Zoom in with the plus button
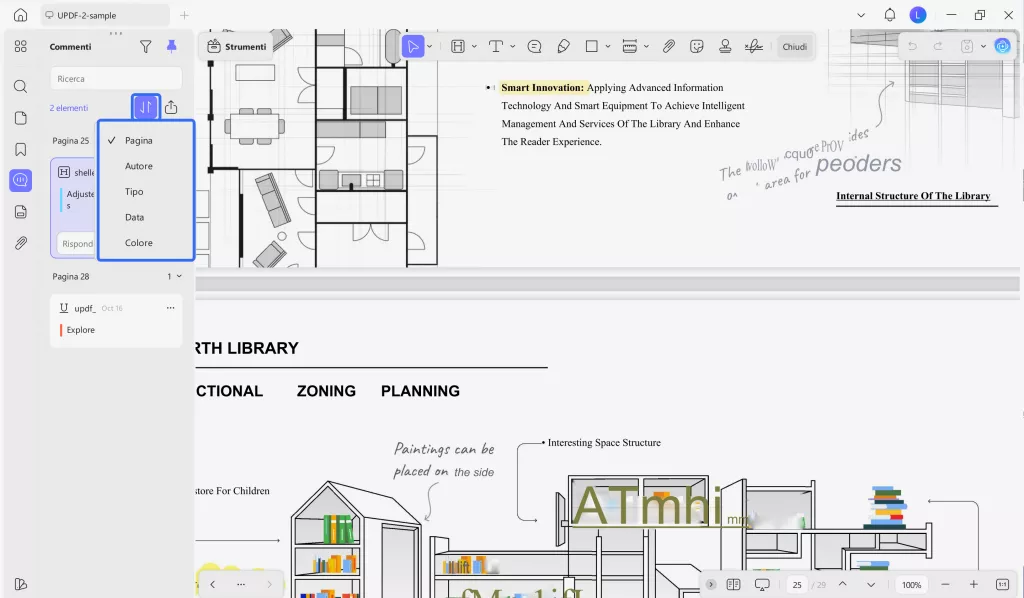Viewport: 1024px width, 598px height. [x=973, y=584]
